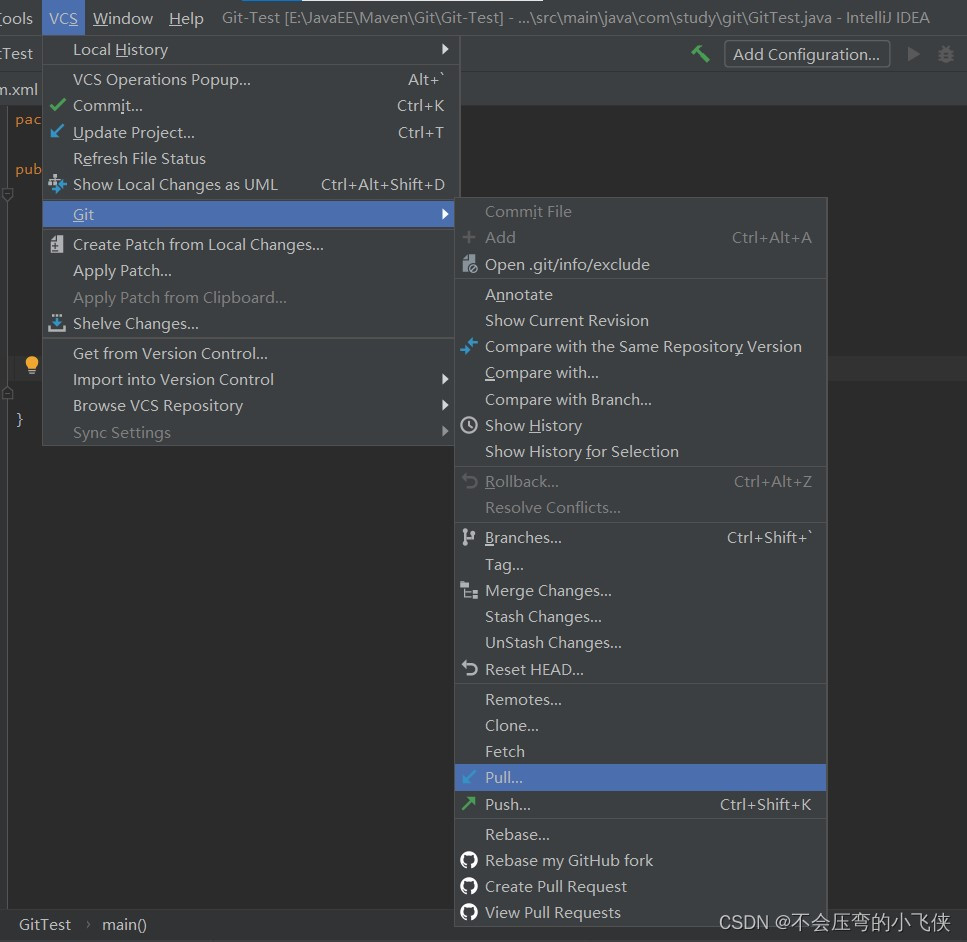
Task: Select Compare with Branch entry
Action: coord(641,399)
